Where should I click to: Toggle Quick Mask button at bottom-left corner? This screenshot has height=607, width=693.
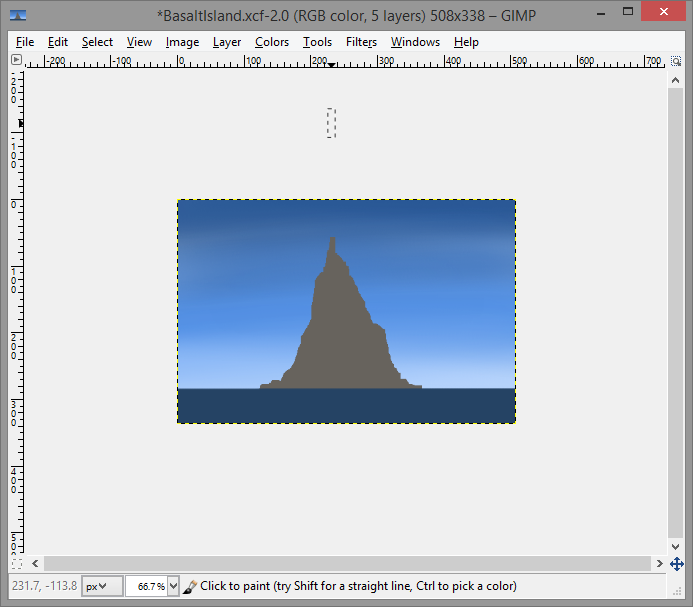(16, 564)
